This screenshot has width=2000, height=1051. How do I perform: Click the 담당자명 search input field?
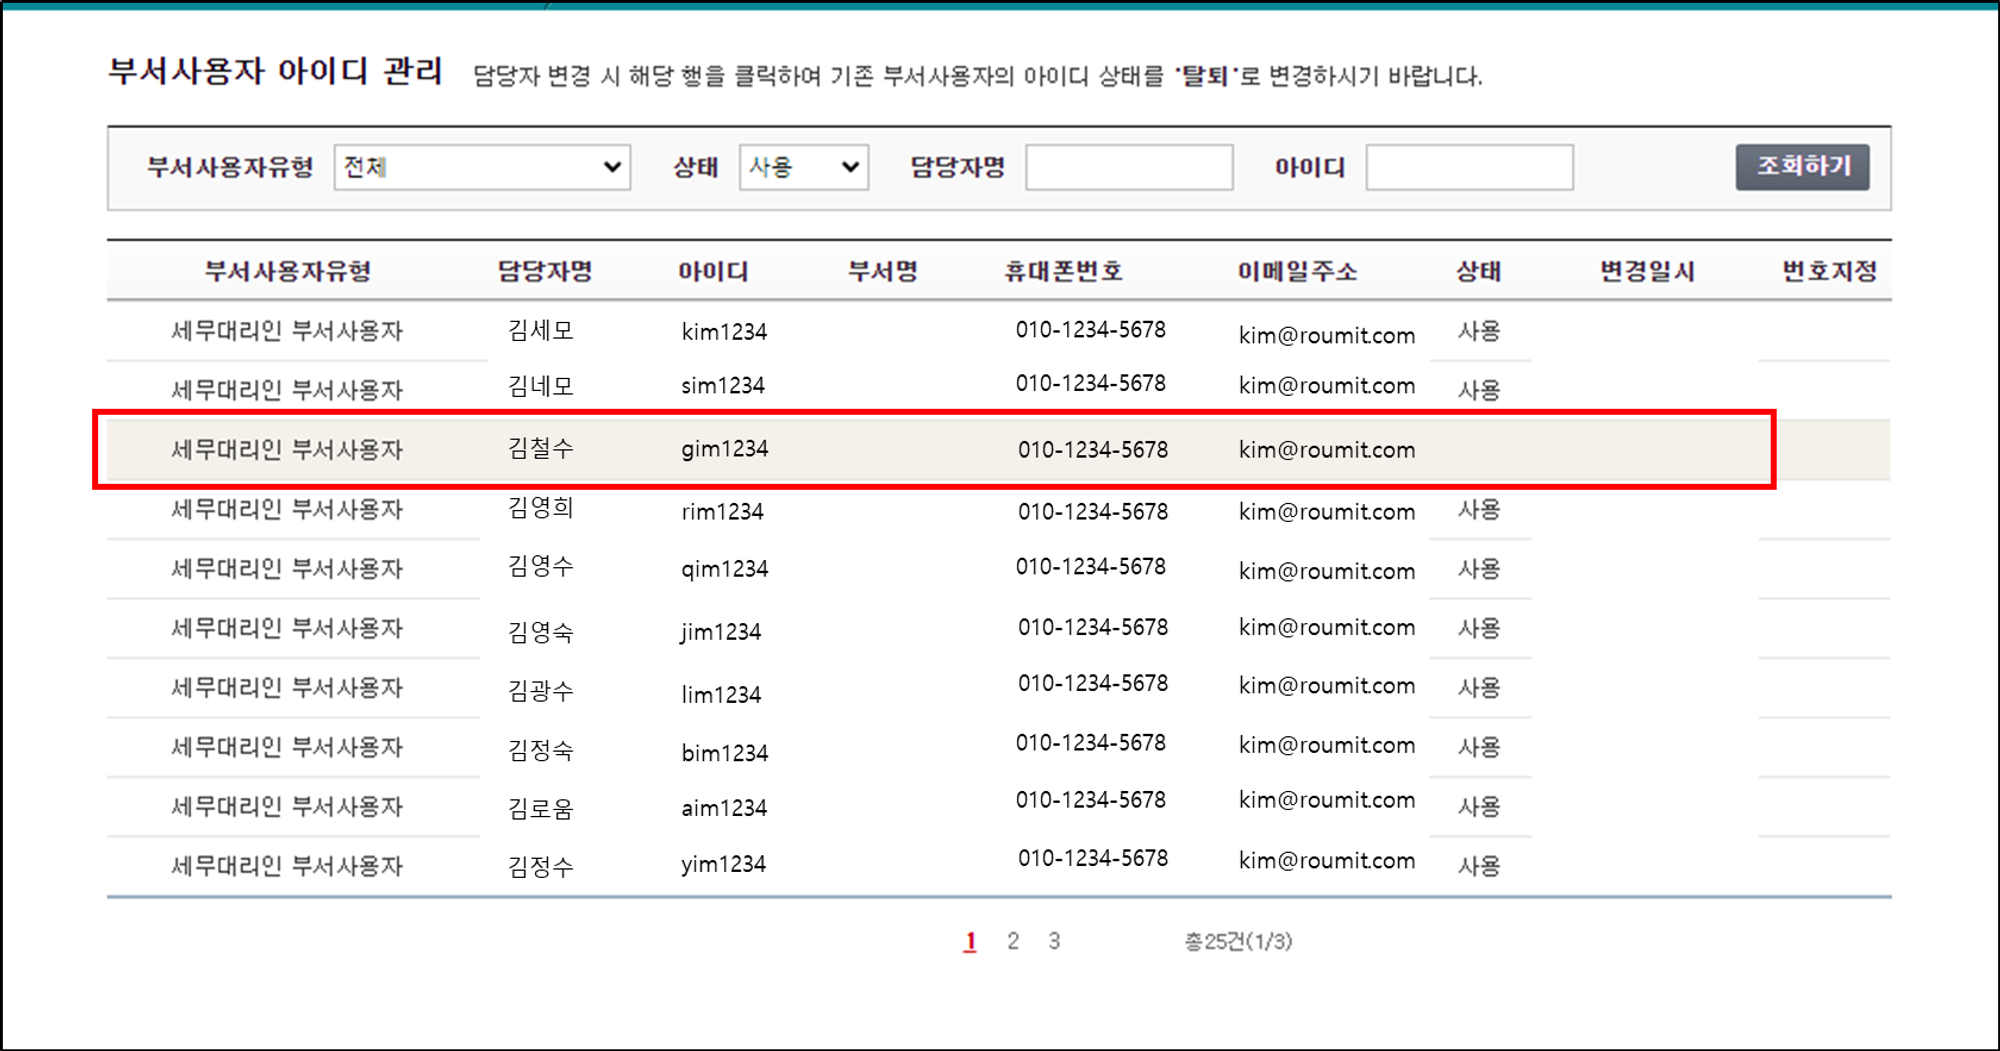[x=1128, y=167]
